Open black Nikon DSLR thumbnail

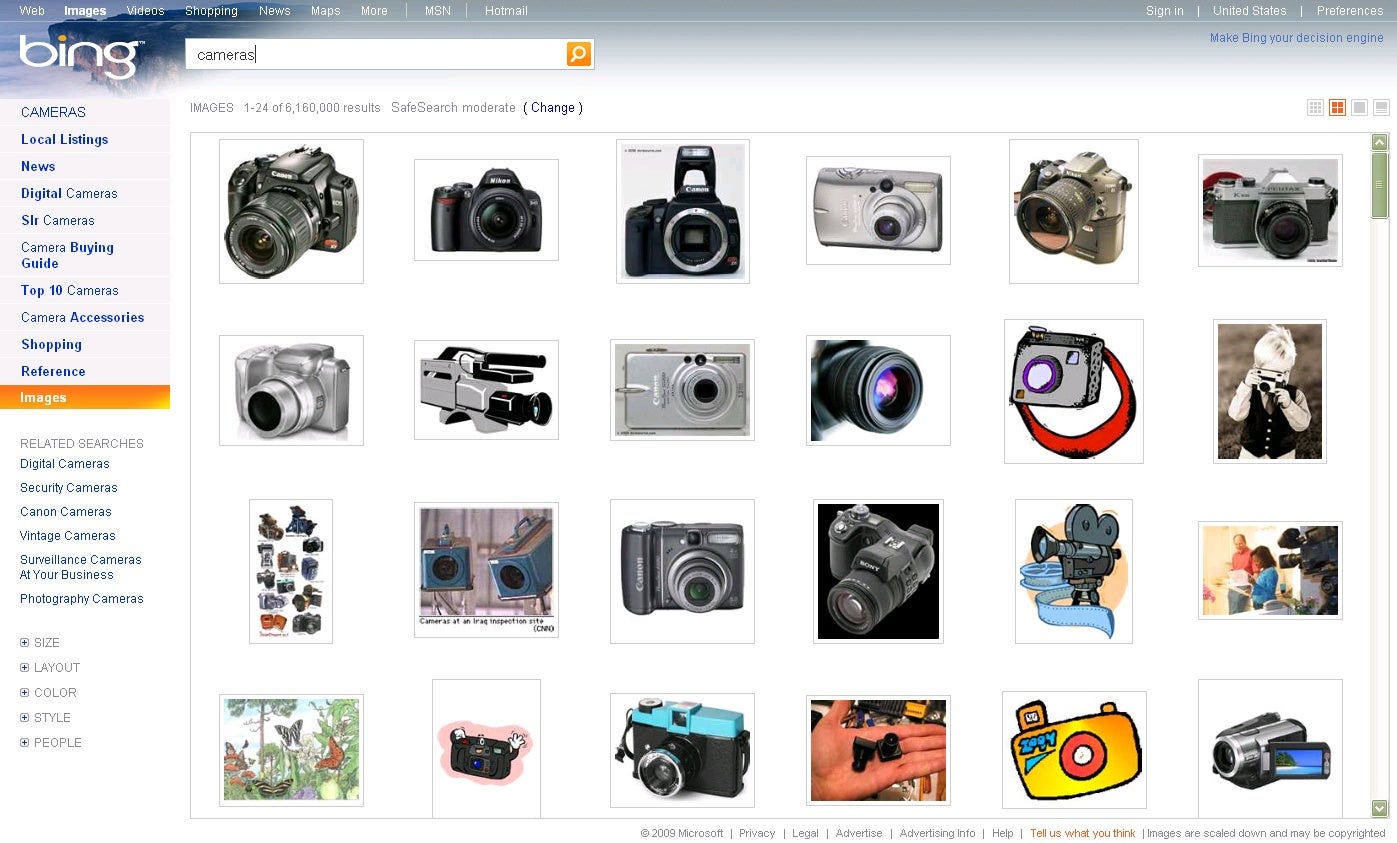(486, 210)
